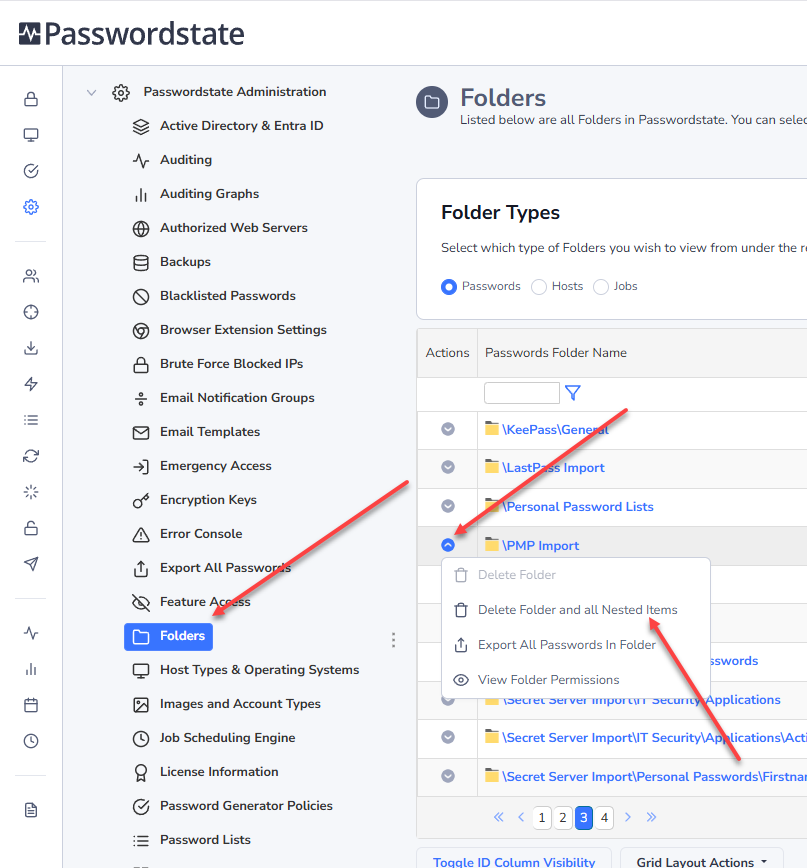
Task: Click the download tray icon in rail
Action: (x=31, y=348)
